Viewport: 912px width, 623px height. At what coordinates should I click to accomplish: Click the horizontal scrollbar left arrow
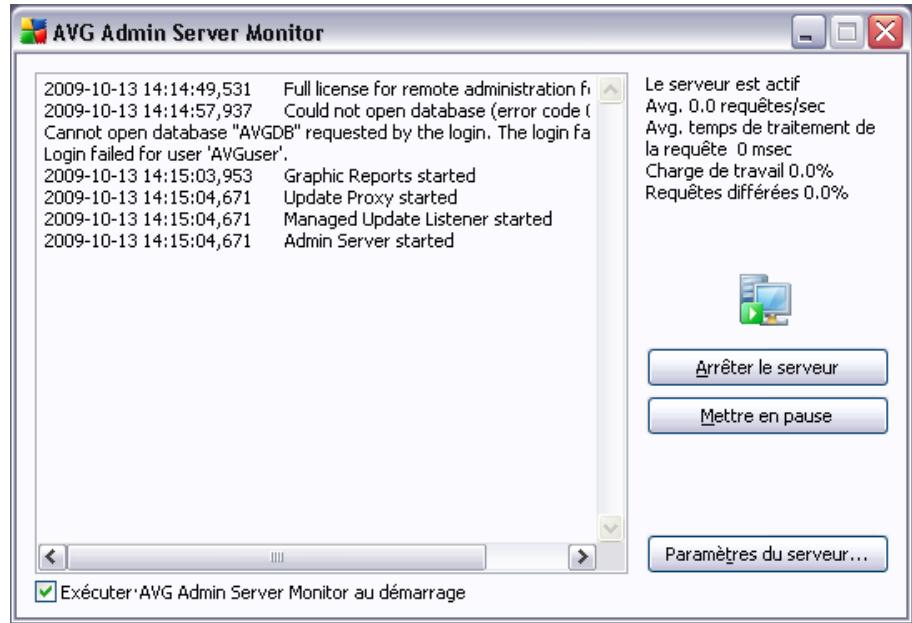pyautogui.click(x=52, y=557)
